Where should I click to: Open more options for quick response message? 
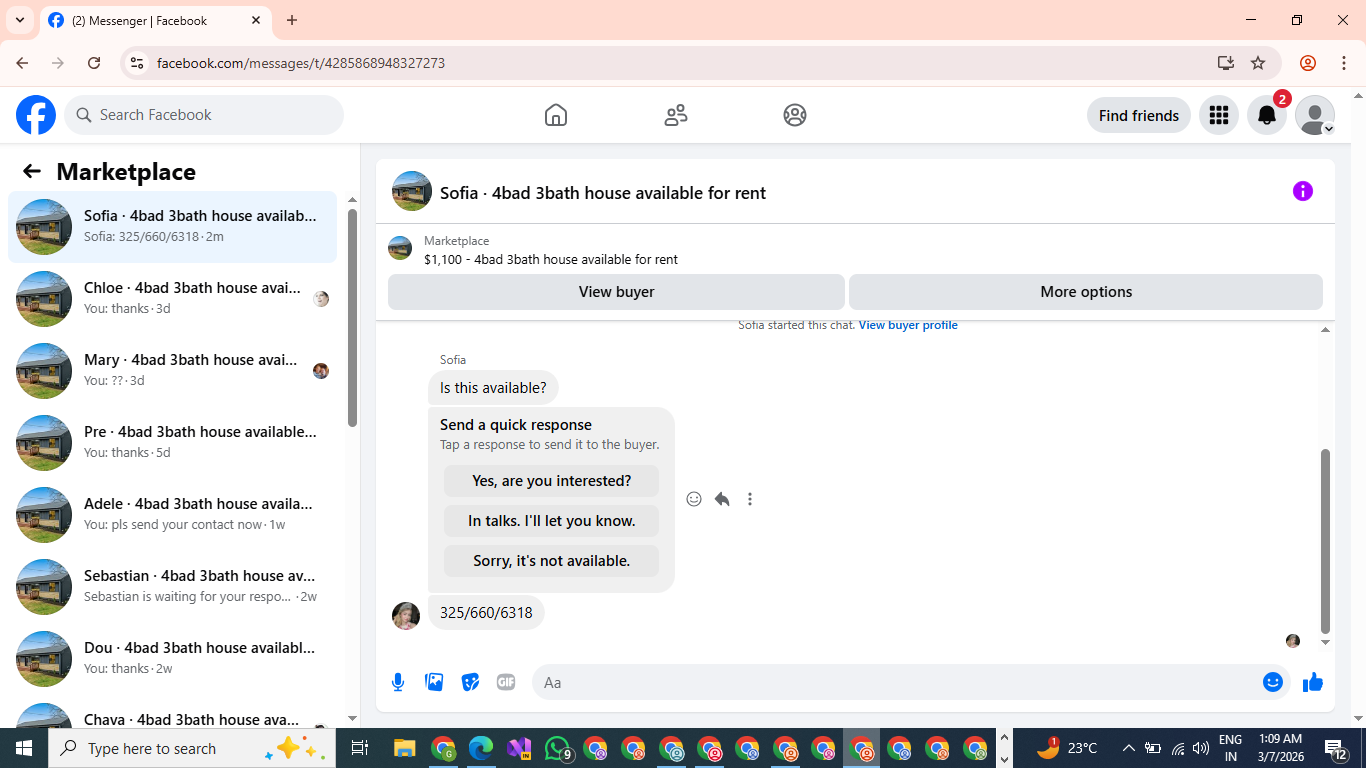(750, 499)
